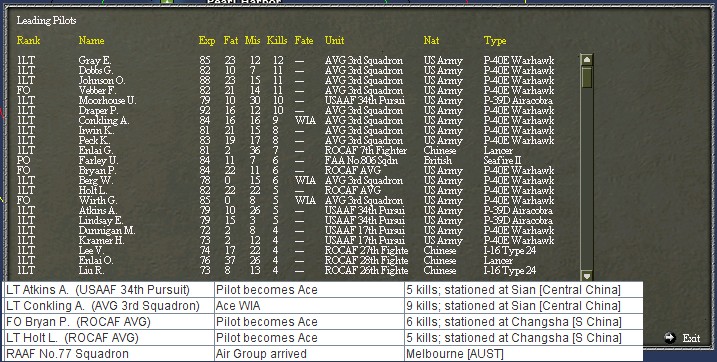Sort by the Type column header

(x=495, y=41)
